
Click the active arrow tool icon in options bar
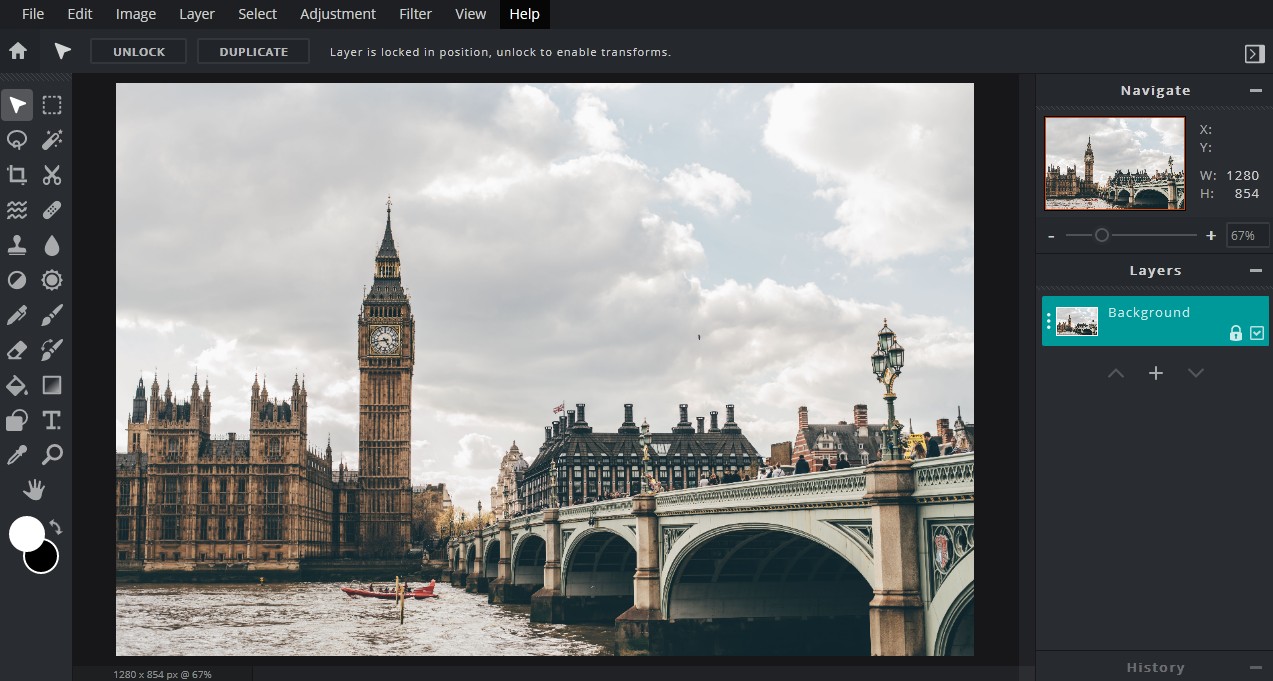[x=62, y=51]
